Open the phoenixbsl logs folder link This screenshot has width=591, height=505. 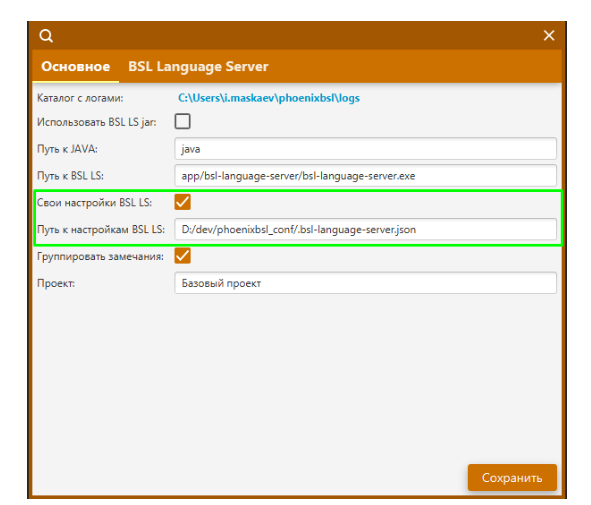tap(269, 98)
